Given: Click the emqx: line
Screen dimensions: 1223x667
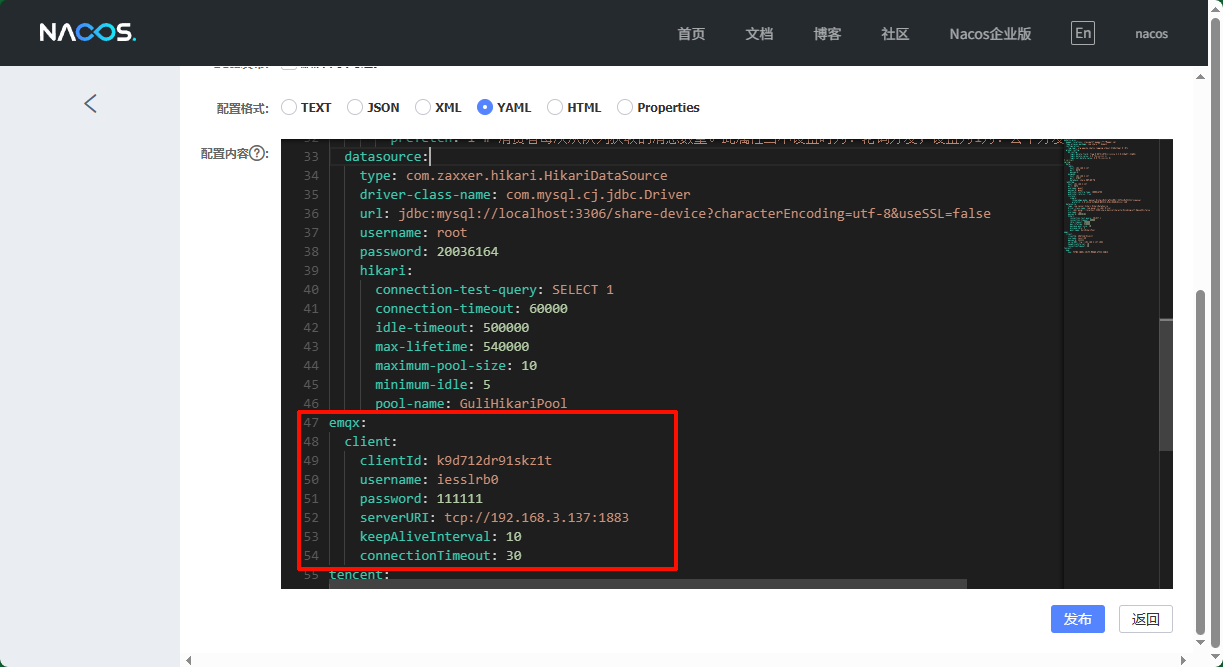Looking at the screenshot, I should coord(348,423).
